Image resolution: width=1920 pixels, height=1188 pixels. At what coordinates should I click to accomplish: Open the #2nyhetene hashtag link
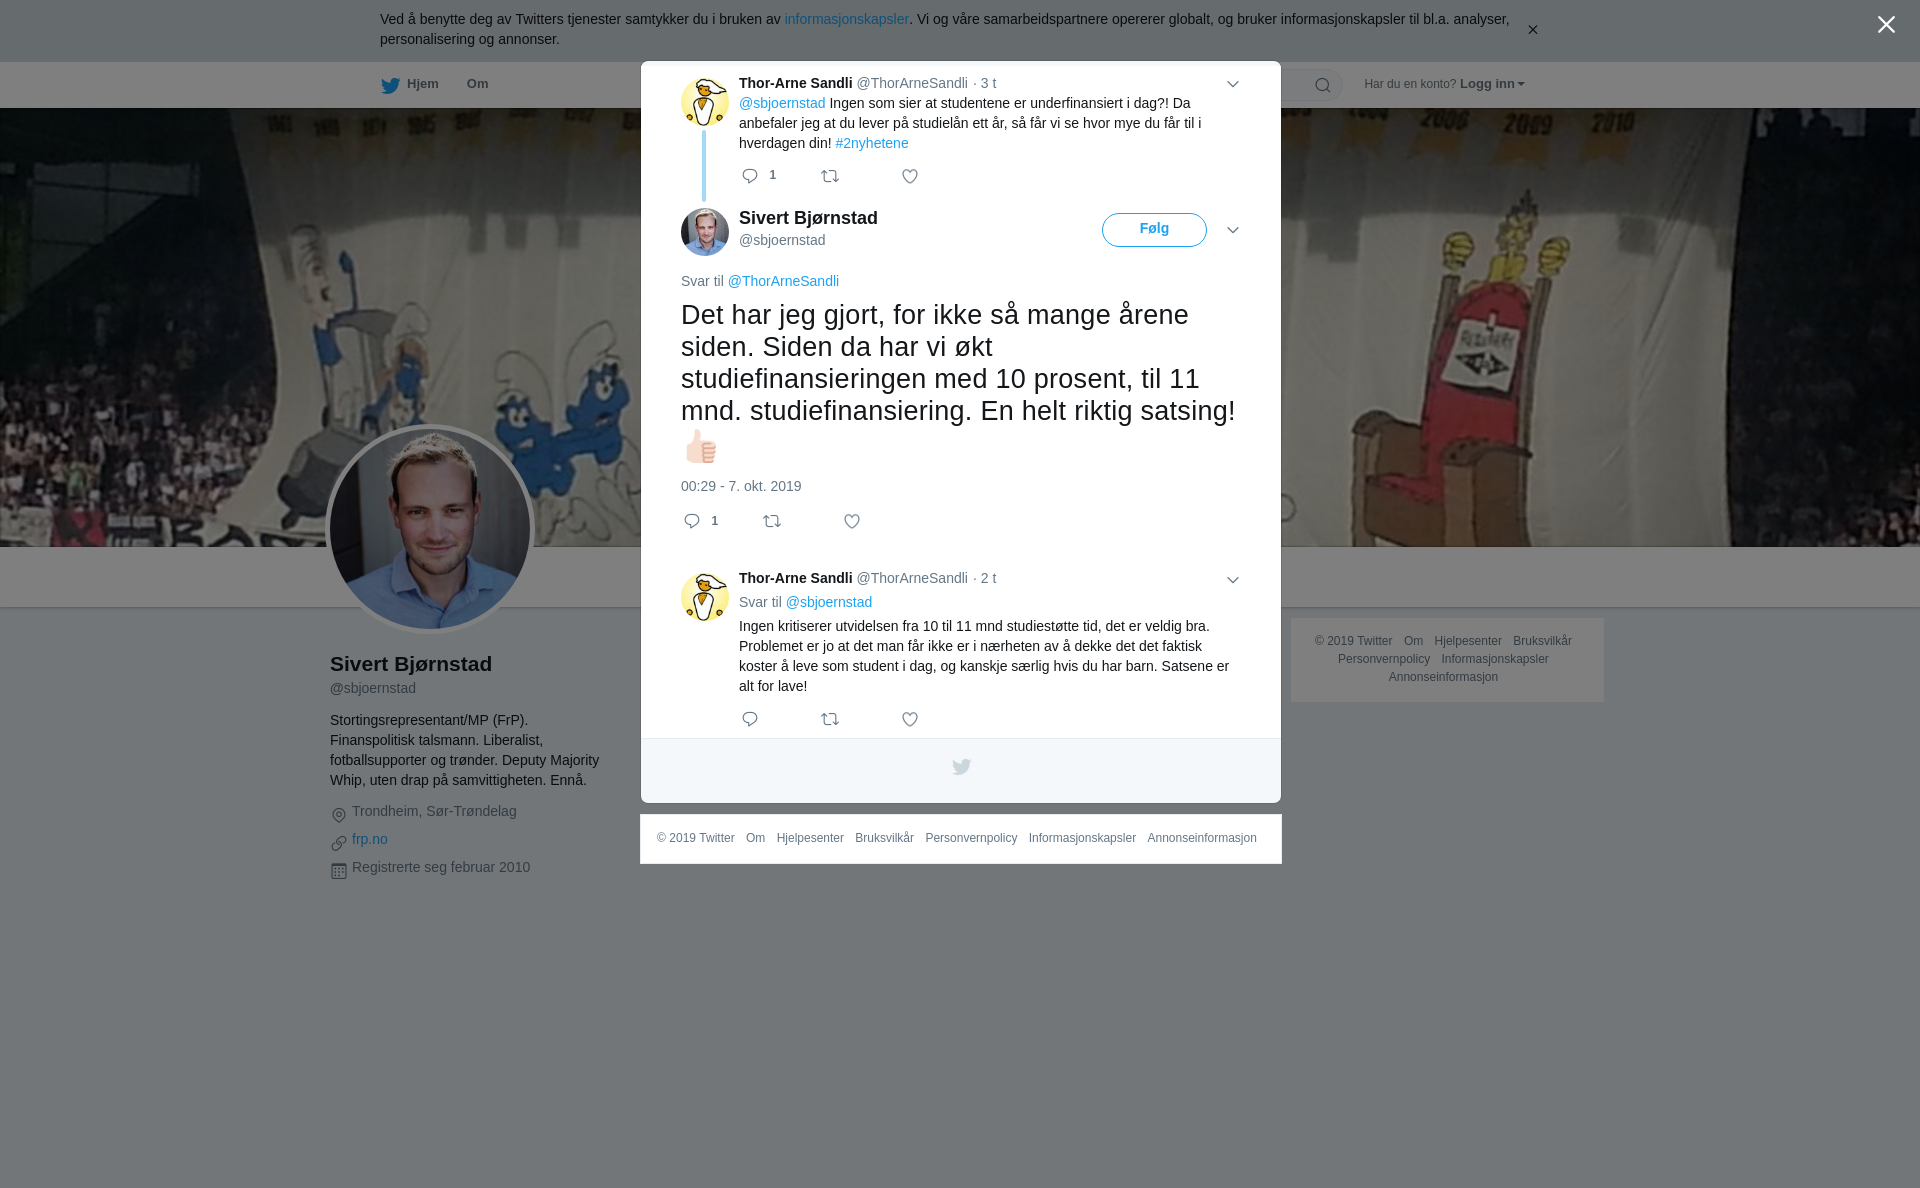pos(872,143)
